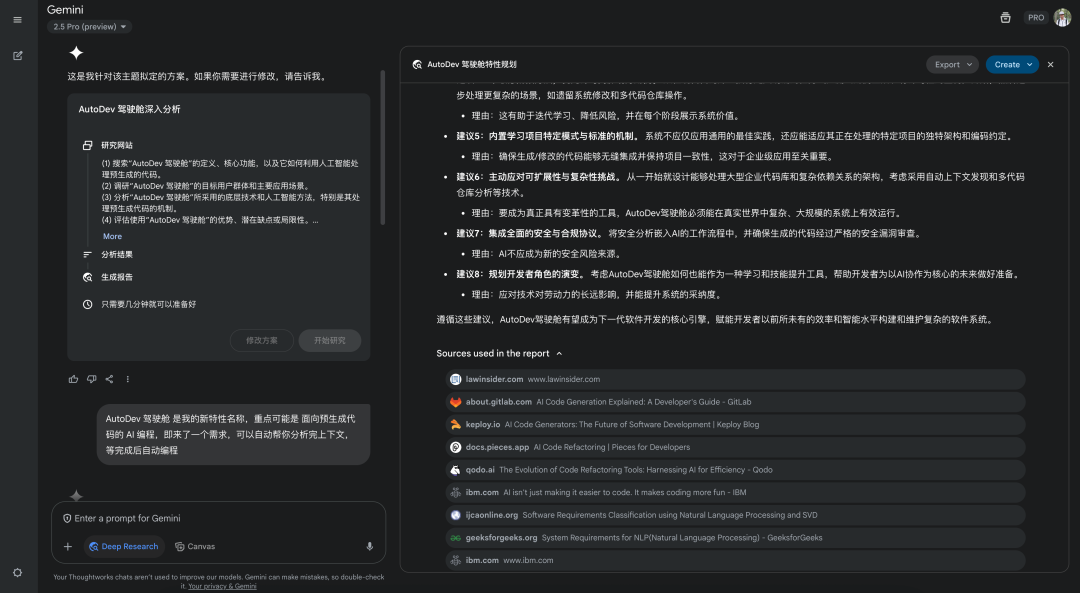Open the 2.5 Pro model selector dropdown
This screenshot has height=593, width=1080.
pos(89,27)
